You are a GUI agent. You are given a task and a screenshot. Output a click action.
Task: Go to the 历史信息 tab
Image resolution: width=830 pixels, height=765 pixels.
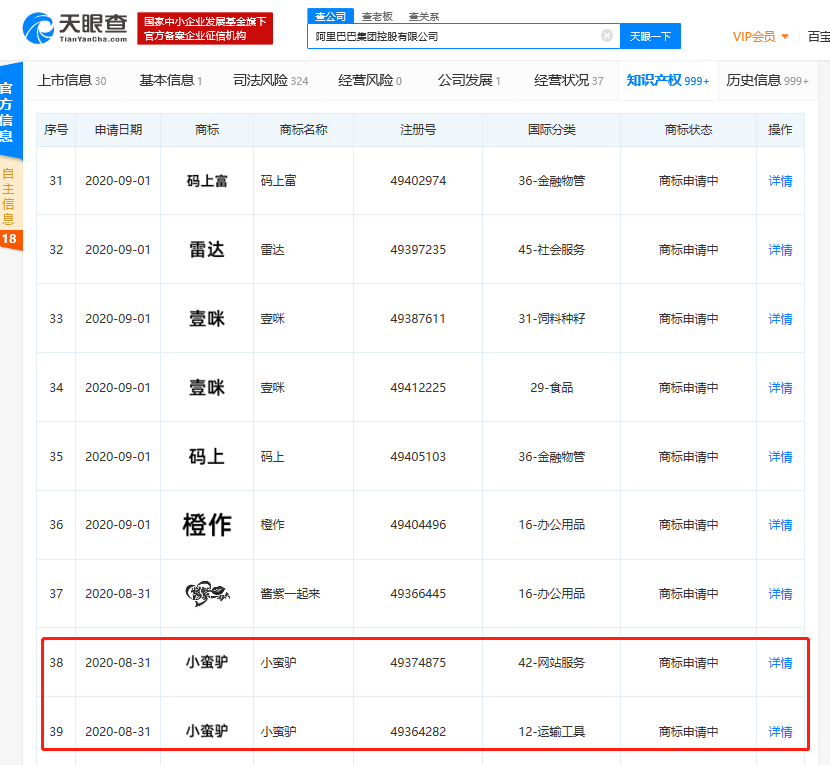pyautogui.click(x=767, y=81)
